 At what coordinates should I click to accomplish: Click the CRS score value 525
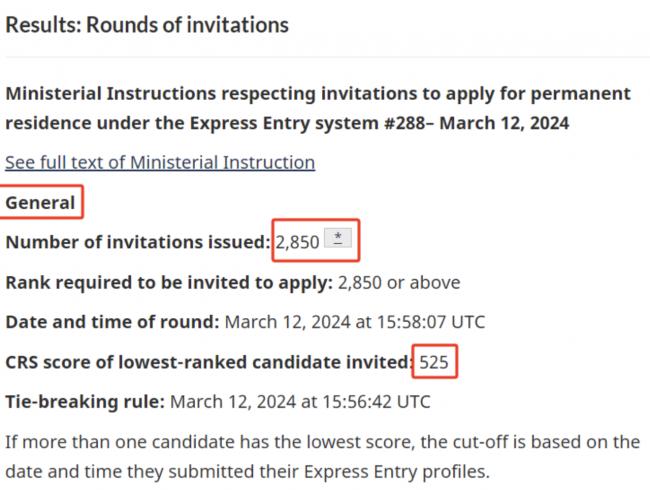pyautogui.click(x=434, y=362)
